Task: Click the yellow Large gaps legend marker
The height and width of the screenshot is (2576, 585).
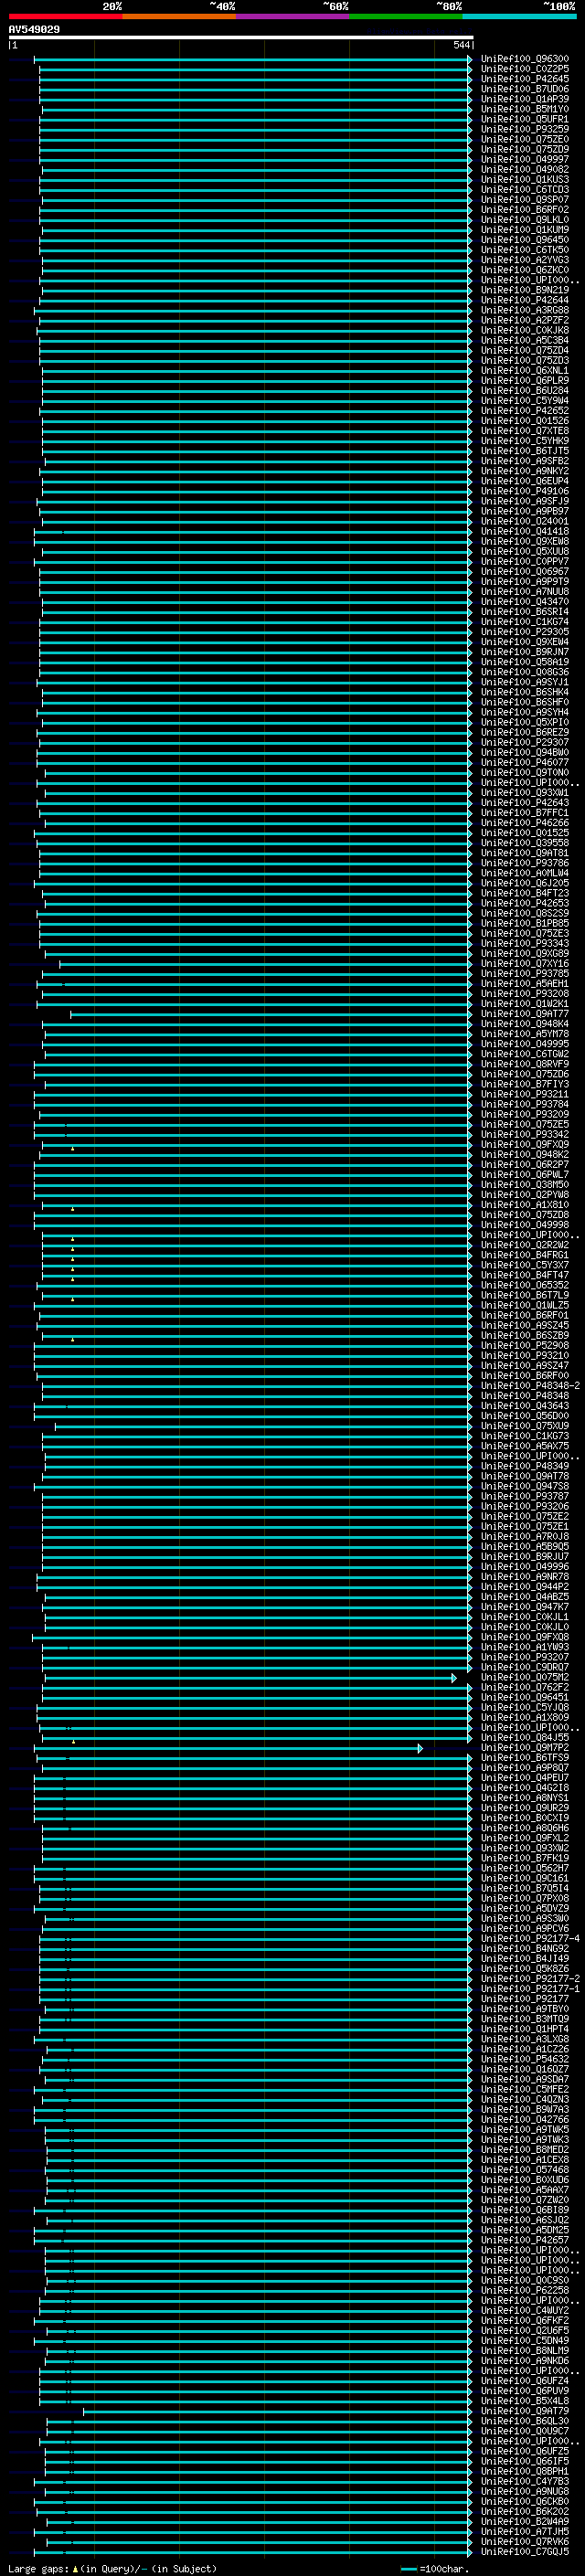Action: pos(75,2568)
